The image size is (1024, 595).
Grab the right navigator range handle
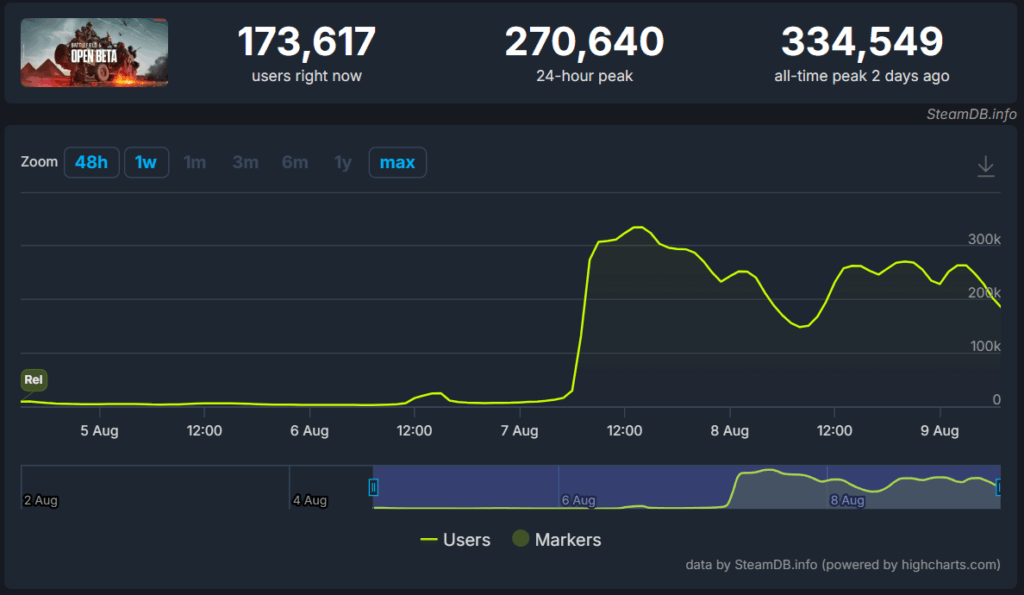point(998,487)
